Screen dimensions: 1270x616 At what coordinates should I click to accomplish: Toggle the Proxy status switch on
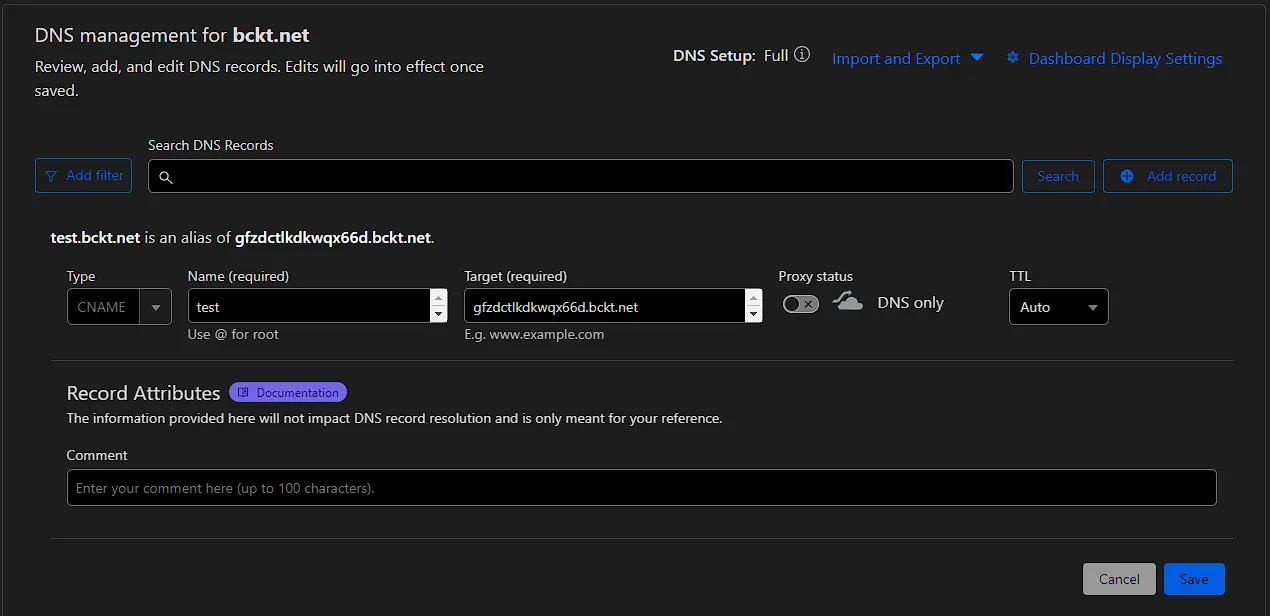click(800, 304)
